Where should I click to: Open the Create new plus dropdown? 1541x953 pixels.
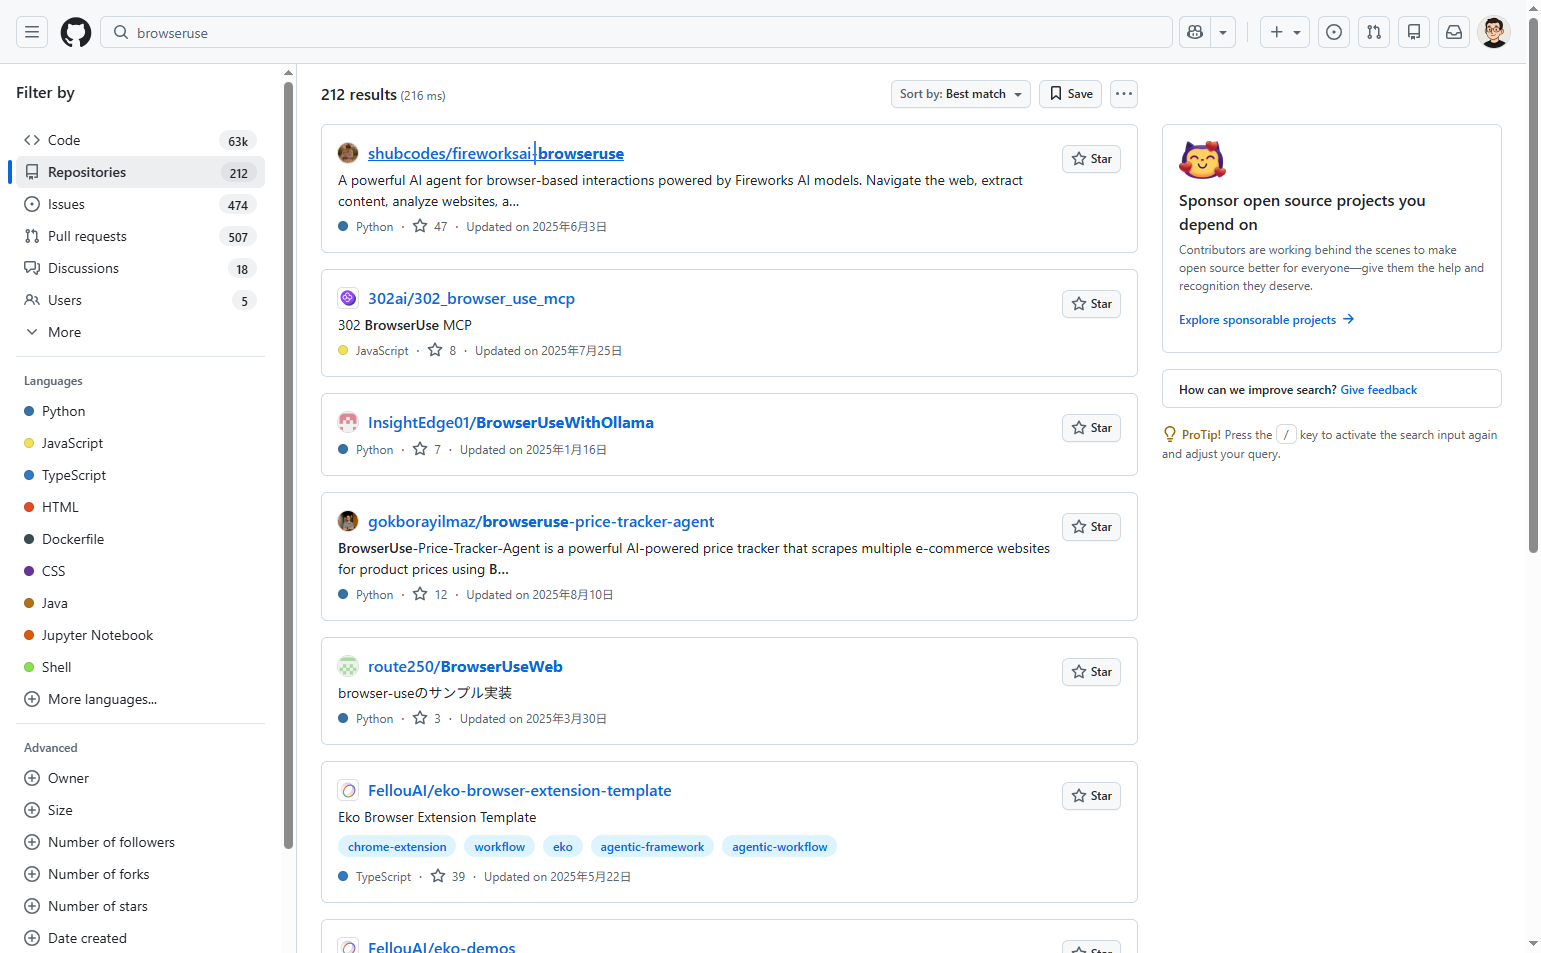(x=1285, y=32)
